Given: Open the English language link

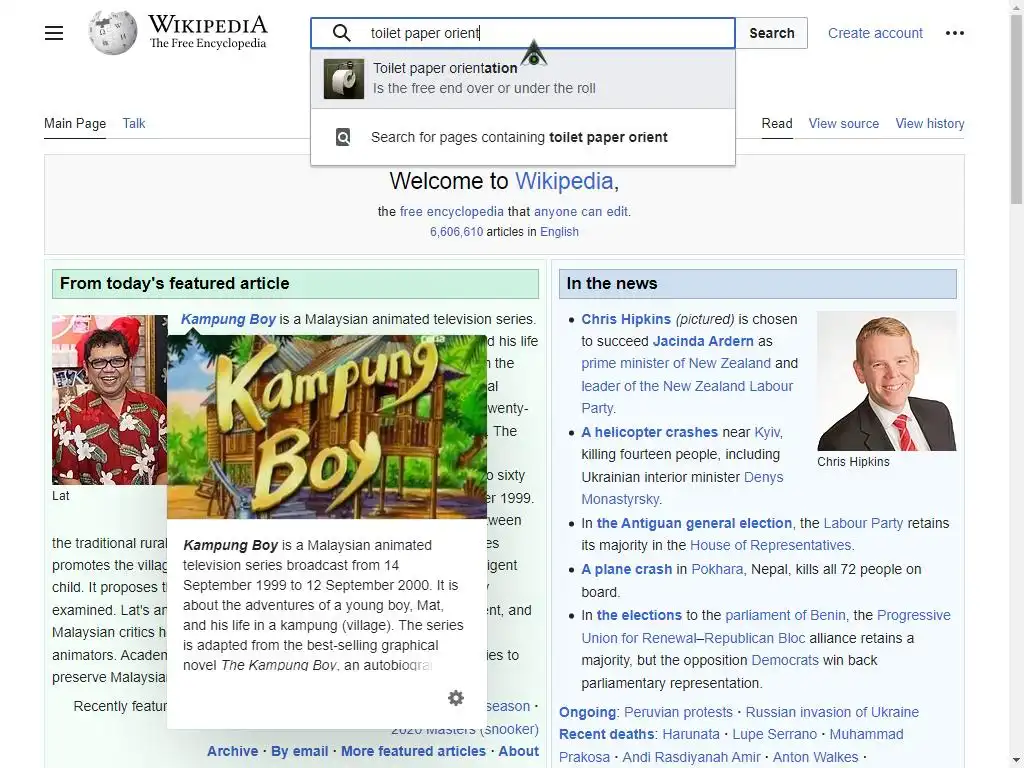Looking at the screenshot, I should click(x=559, y=232).
